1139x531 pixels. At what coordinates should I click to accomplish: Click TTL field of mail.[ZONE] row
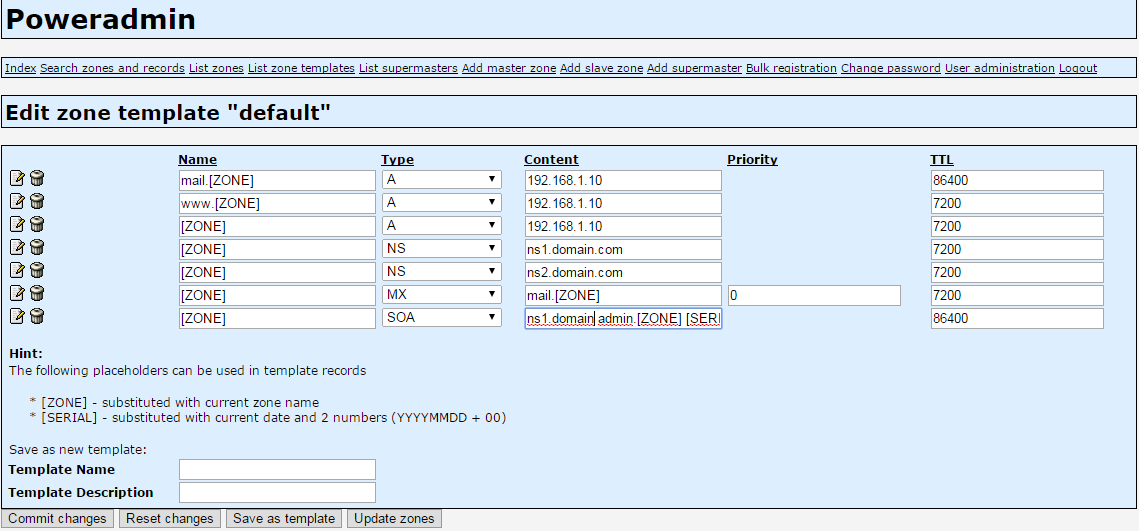1017,180
